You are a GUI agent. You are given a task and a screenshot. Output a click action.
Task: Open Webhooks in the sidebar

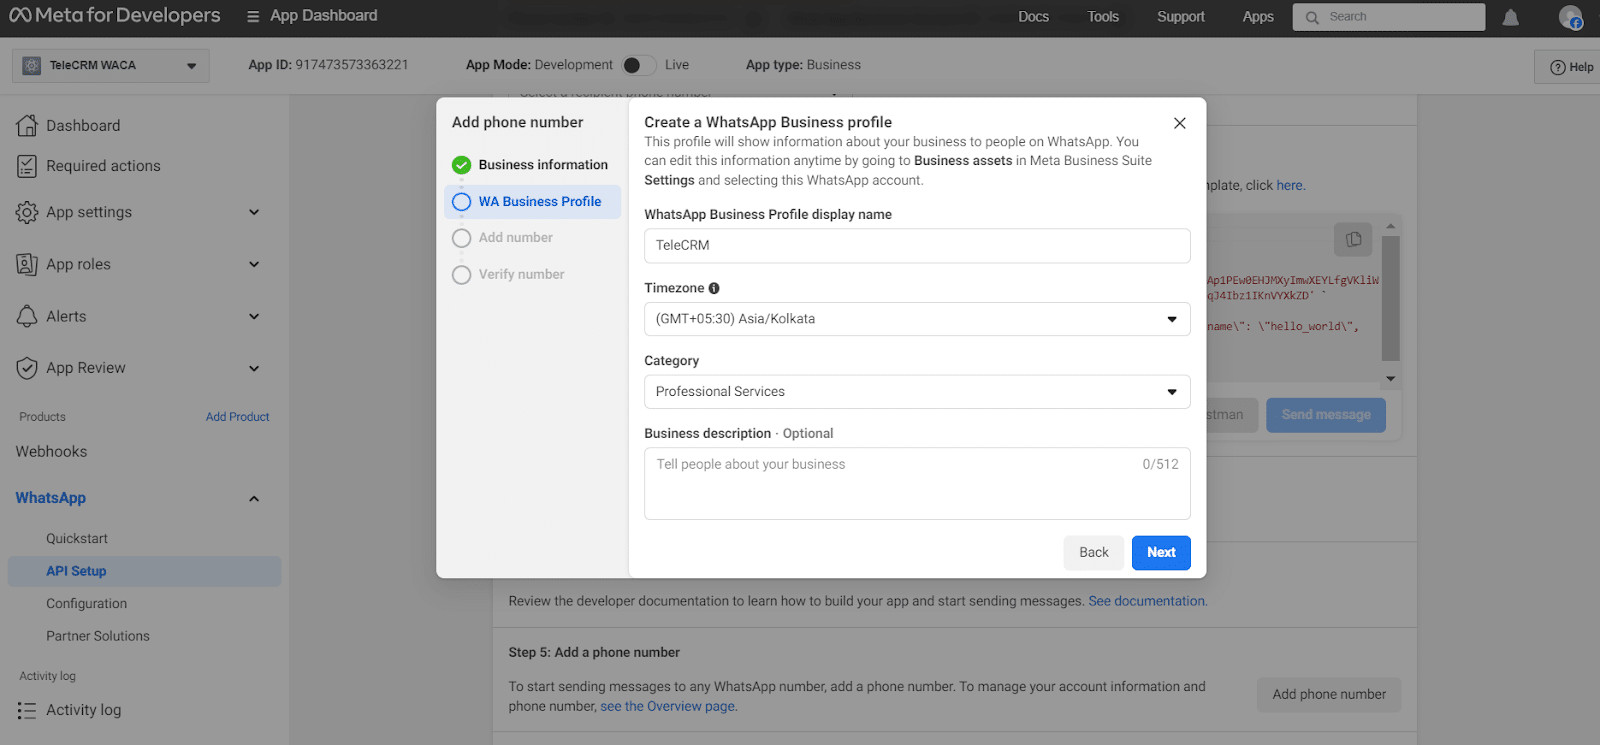pos(51,452)
